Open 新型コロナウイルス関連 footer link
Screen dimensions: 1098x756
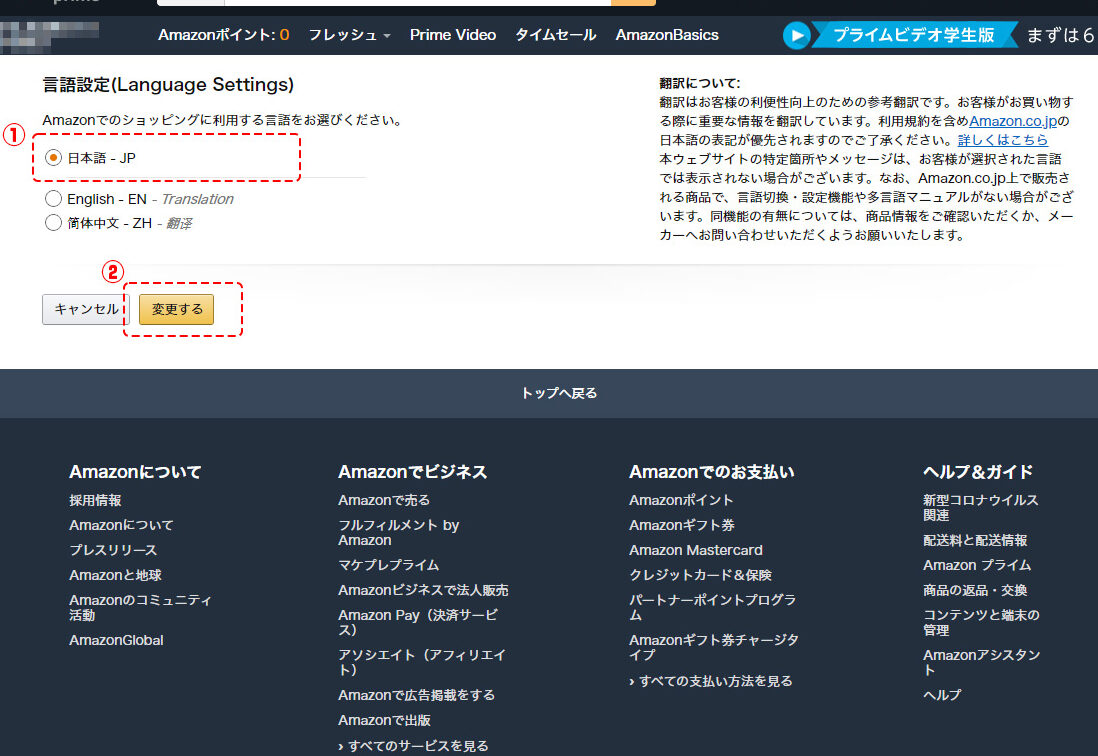tap(980, 508)
